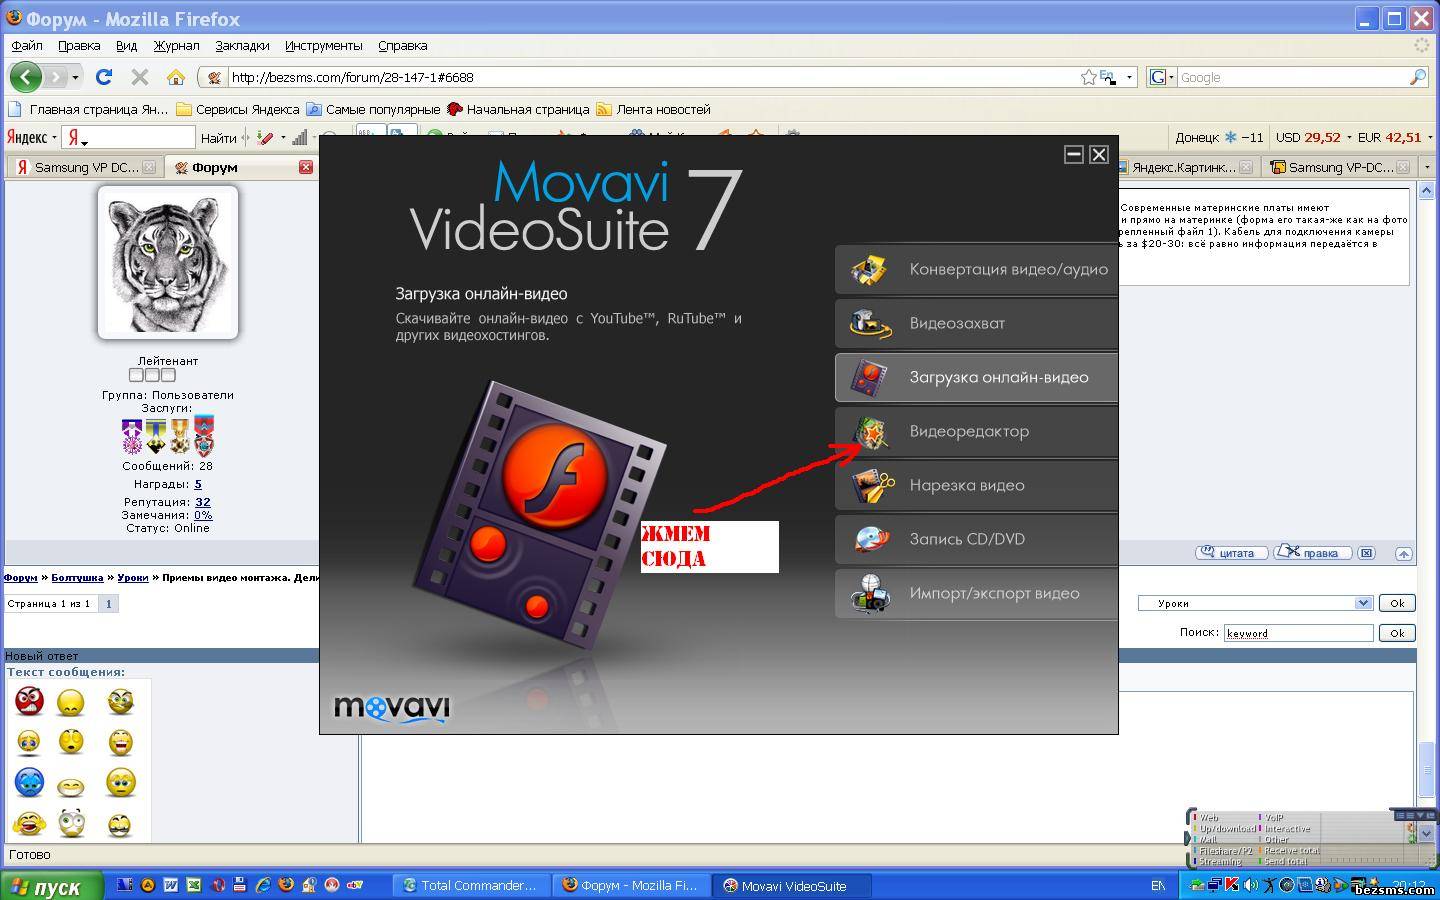Open Главная страница Яндекса bookmark
1440x900 pixels.
tap(88, 109)
